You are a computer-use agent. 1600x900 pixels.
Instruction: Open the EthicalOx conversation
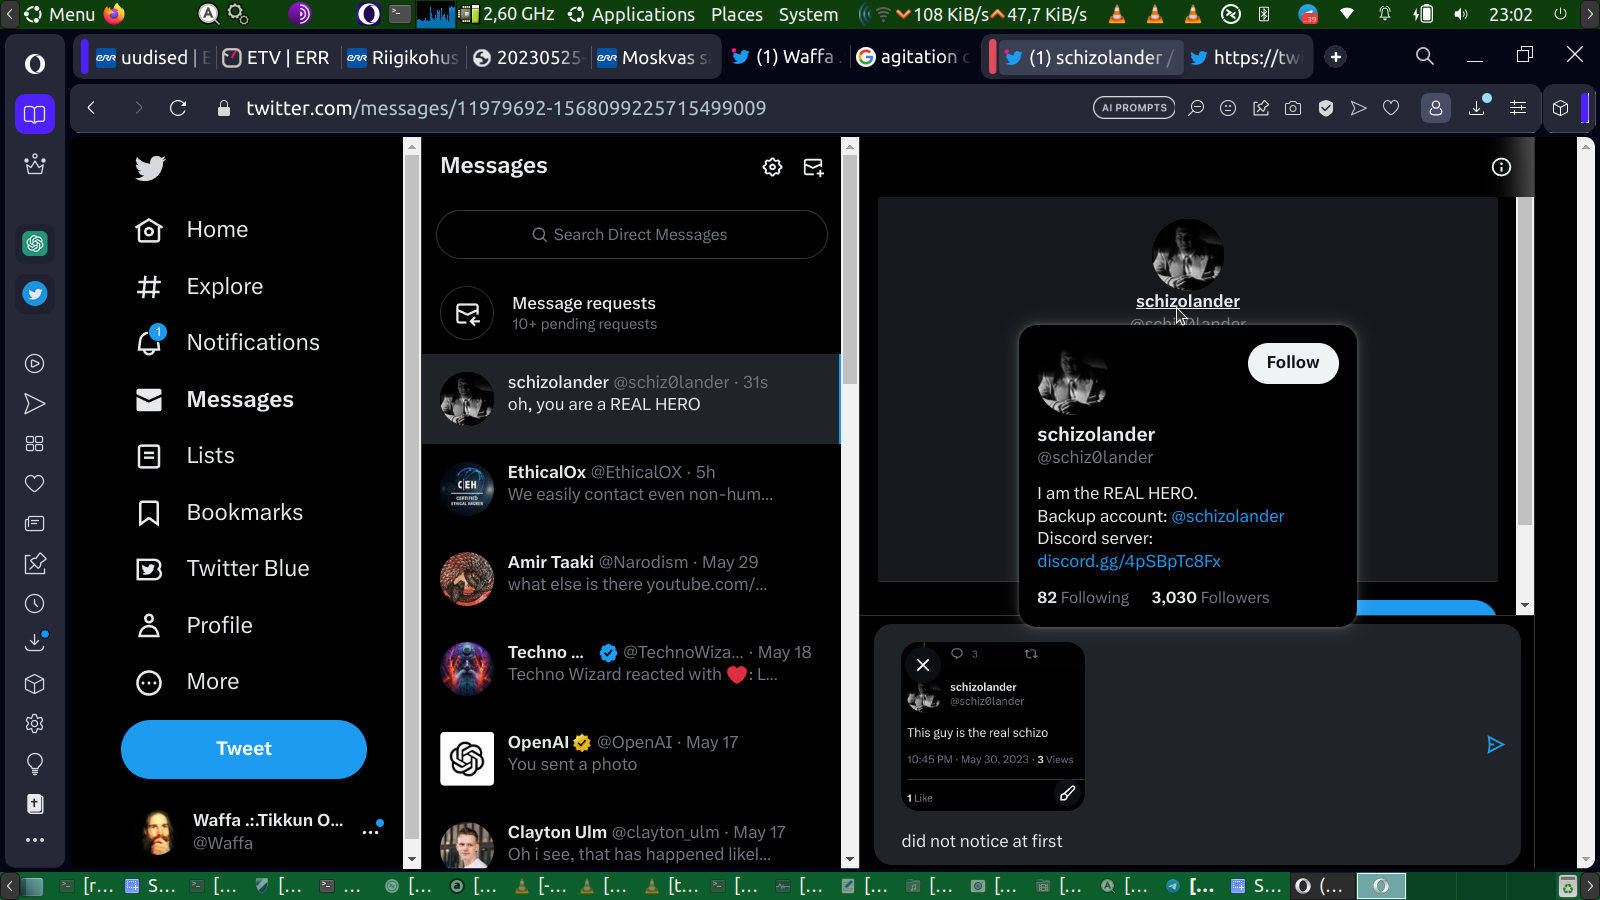[x=631, y=488]
